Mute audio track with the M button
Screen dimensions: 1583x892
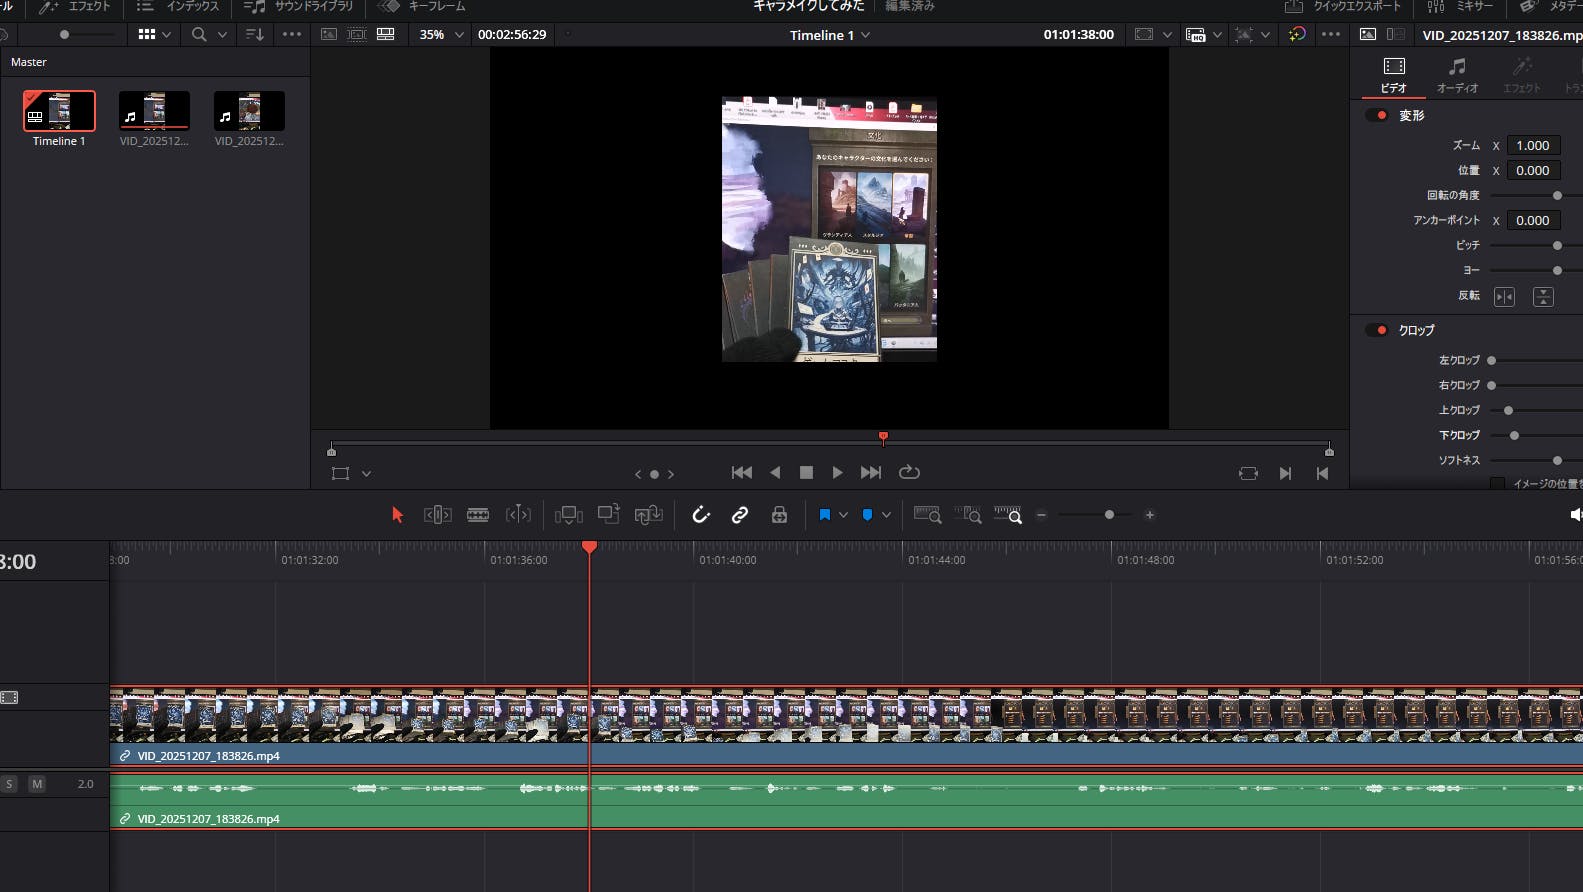(37, 784)
